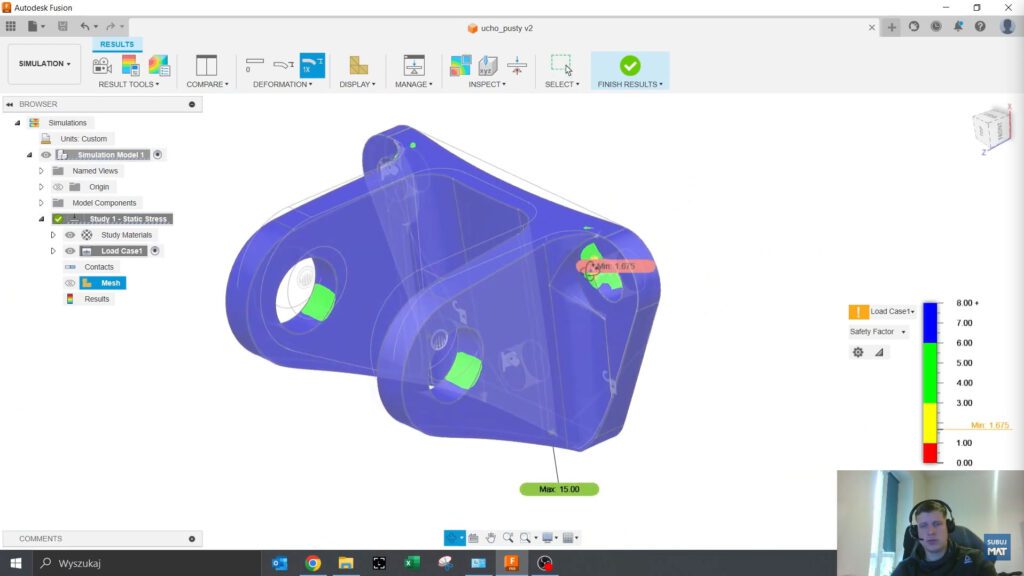Open the Select menu

(564, 84)
